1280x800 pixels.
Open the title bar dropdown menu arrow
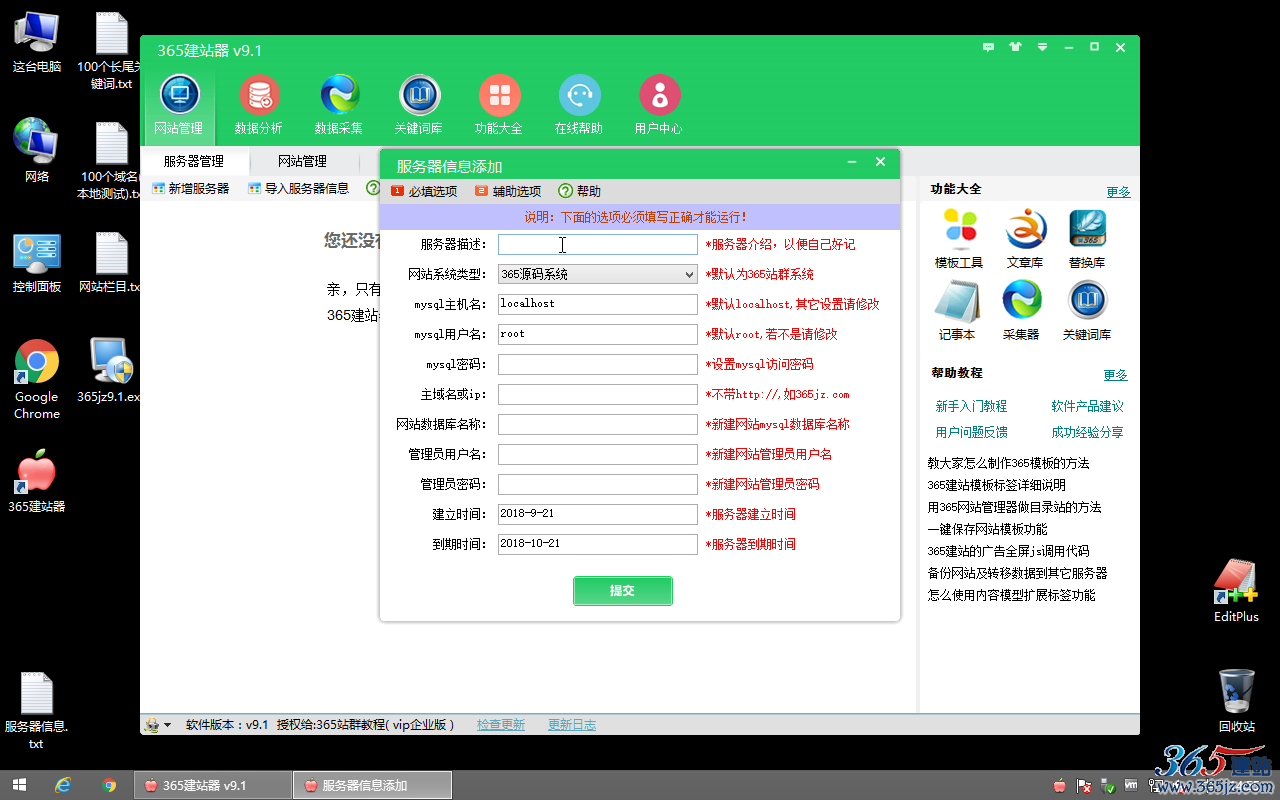[1043, 47]
